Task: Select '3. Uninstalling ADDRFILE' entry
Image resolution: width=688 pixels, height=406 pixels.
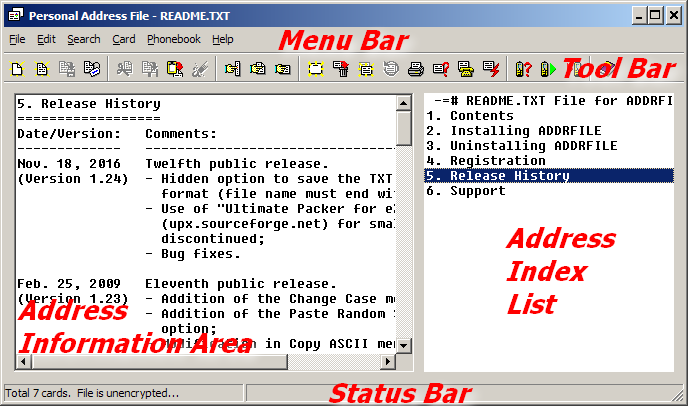Action: coord(549,146)
